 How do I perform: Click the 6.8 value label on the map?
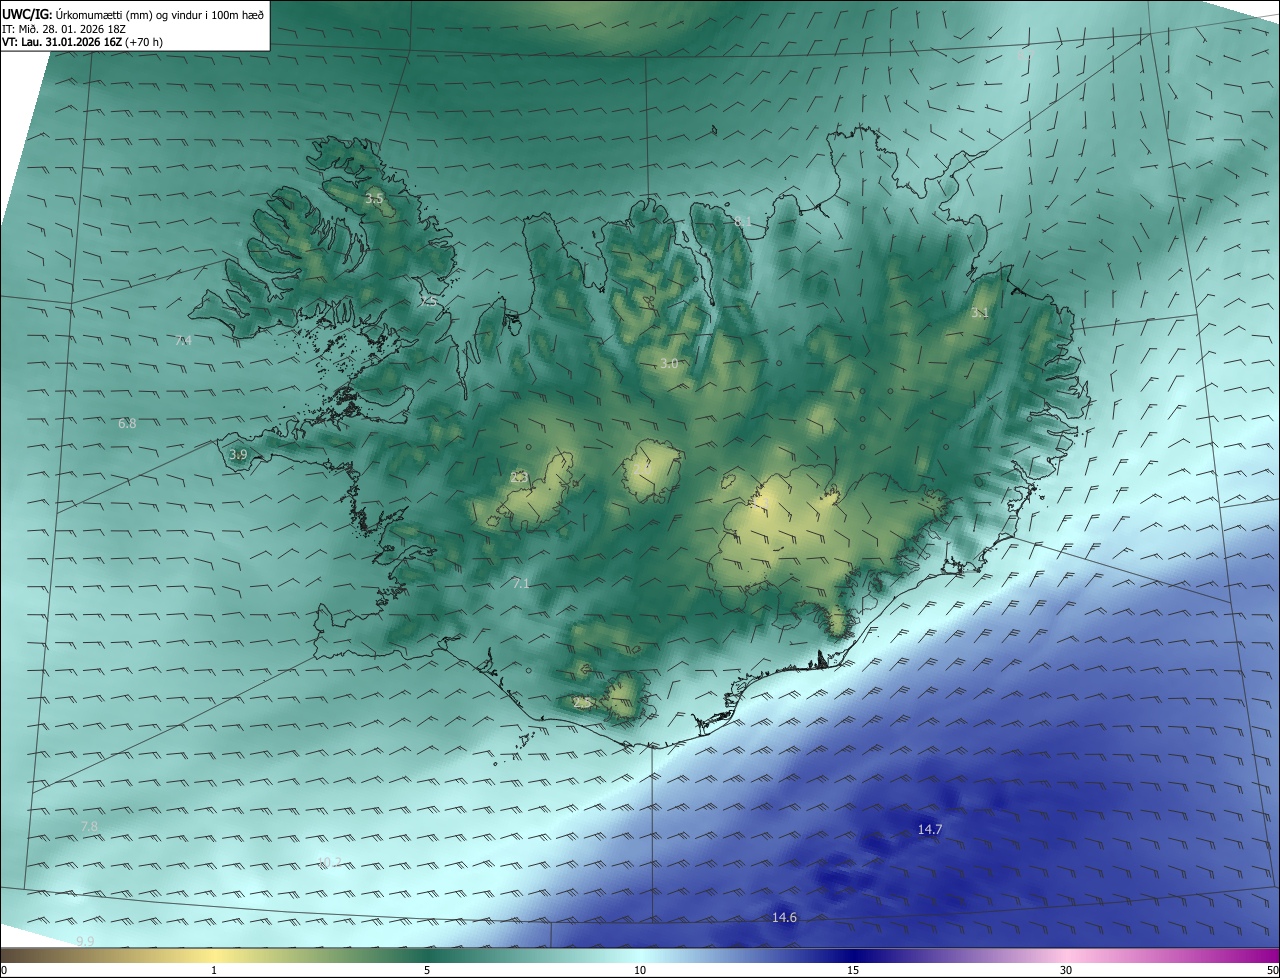[x=127, y=424]
